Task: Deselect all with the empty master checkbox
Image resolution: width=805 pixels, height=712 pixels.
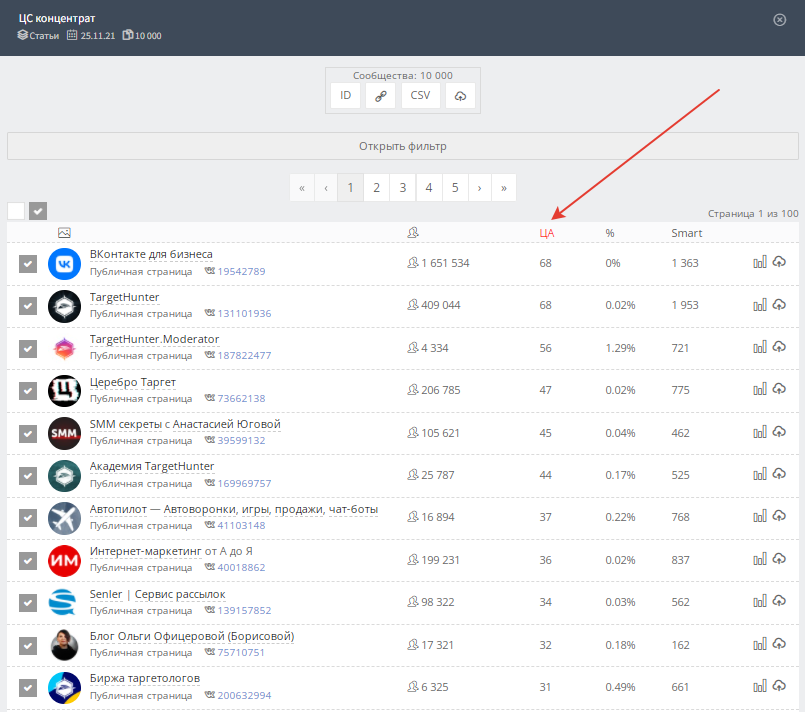Action: tap(16, 210)
